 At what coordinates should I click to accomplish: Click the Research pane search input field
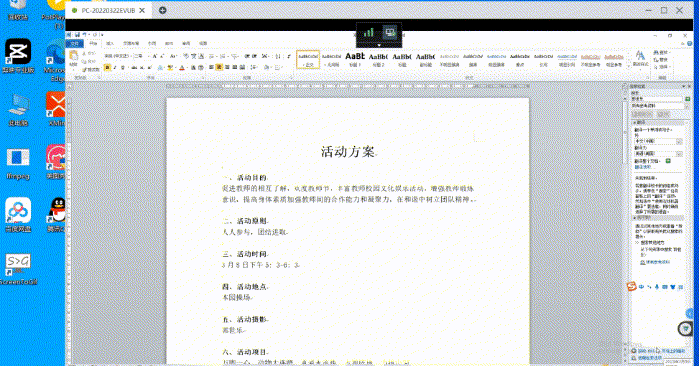click(x=657, y=99)
